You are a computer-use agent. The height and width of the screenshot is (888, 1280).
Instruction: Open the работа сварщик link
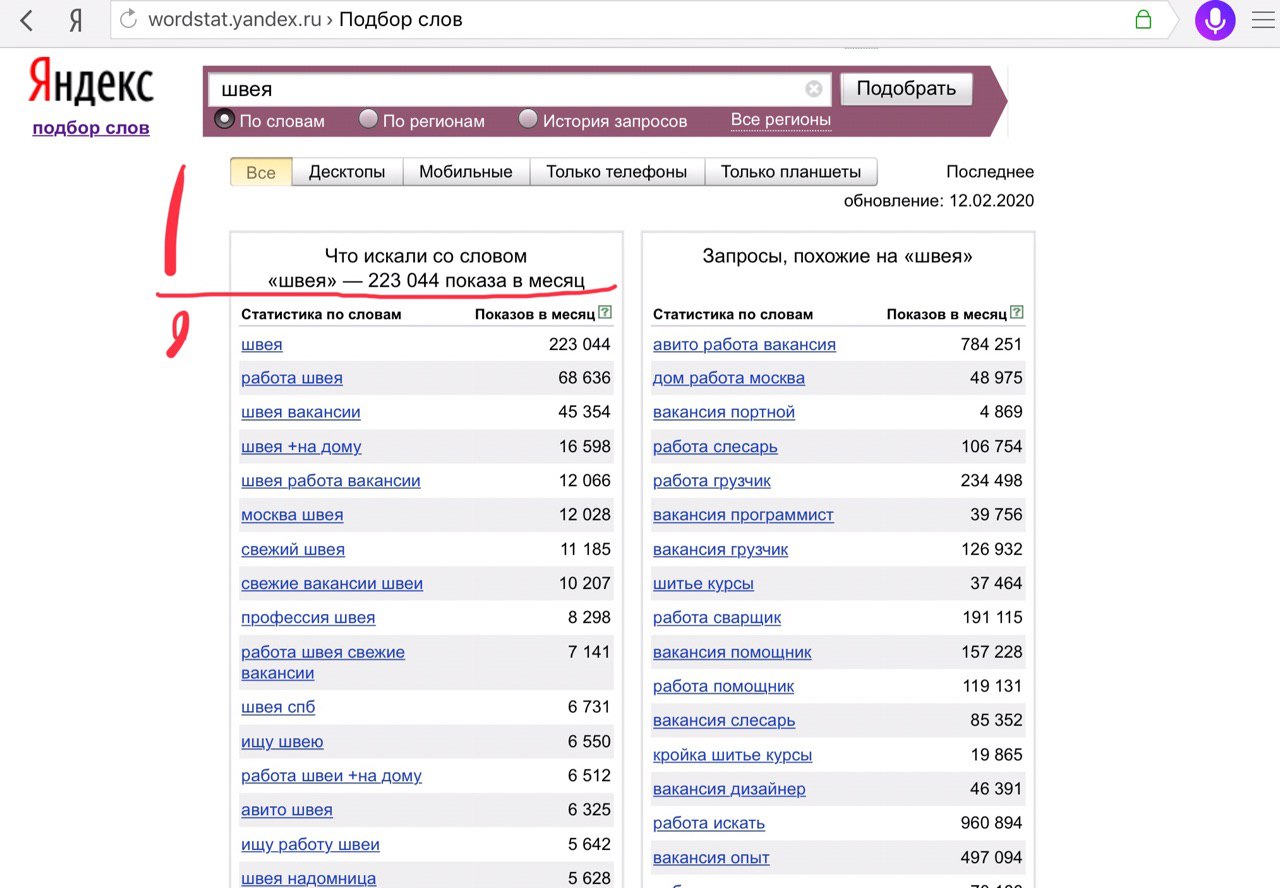[x=717, y=618]
